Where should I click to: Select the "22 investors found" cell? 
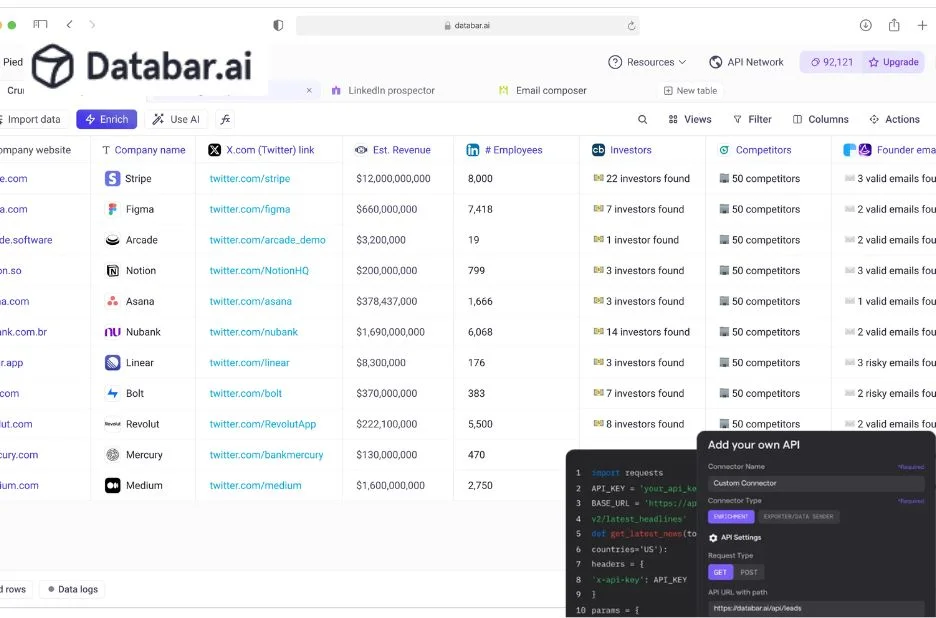click(x=641, y=179)
